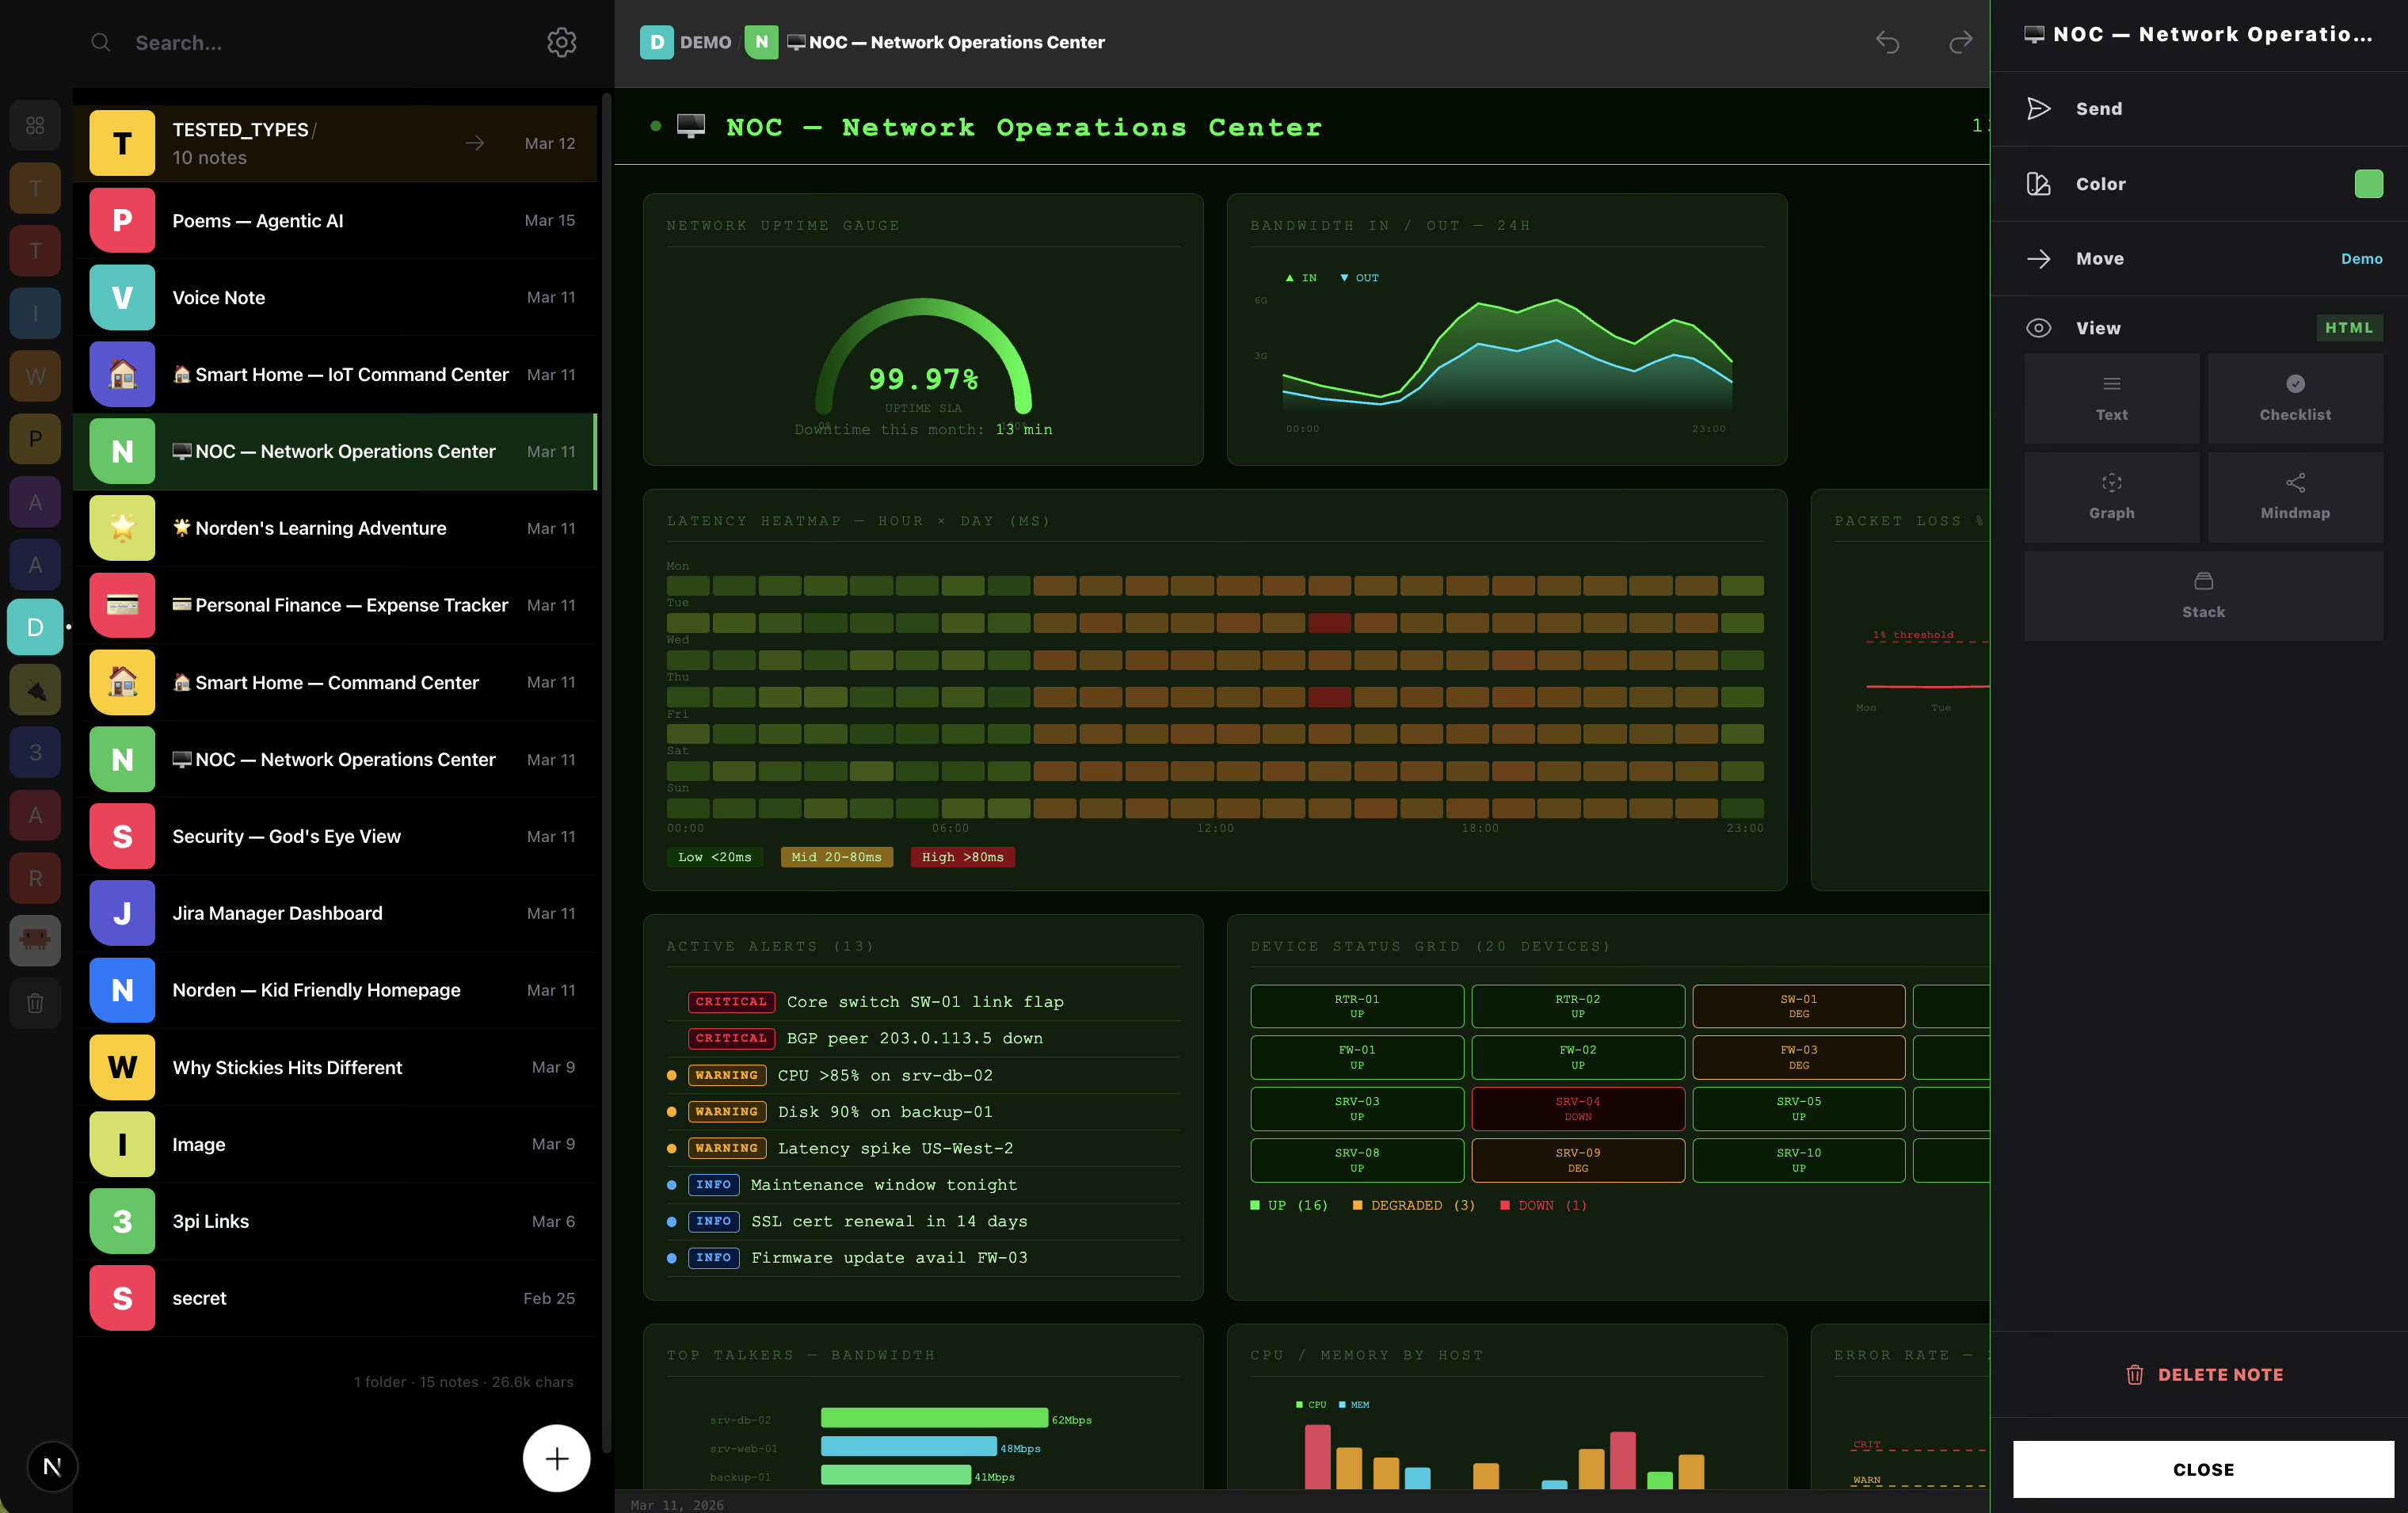Open settings gear icon near search
The height and width of the screenshot is (1513, 2408).
[561, 42]
